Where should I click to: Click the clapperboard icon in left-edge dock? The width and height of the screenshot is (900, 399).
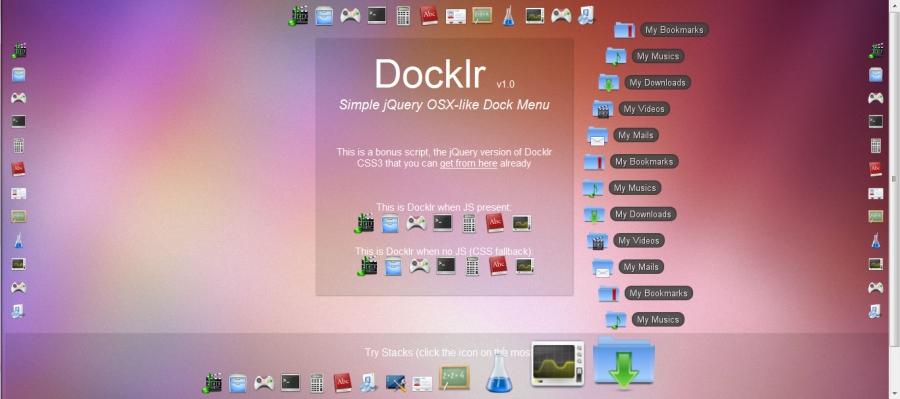click(19, 51)
